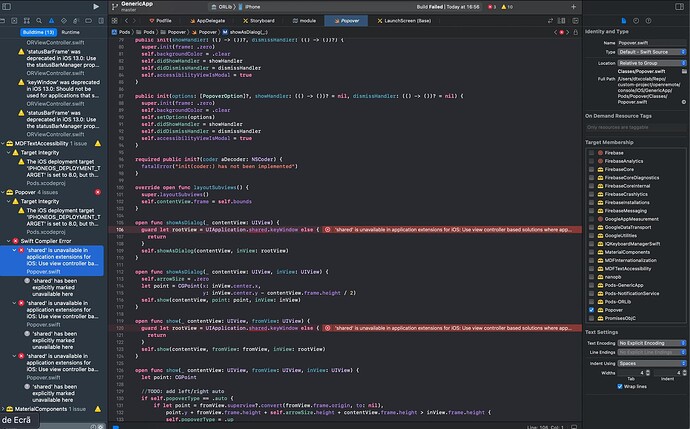Toggle the Wrap lines checkbox
690x429 pixels.
coord(620,385)
